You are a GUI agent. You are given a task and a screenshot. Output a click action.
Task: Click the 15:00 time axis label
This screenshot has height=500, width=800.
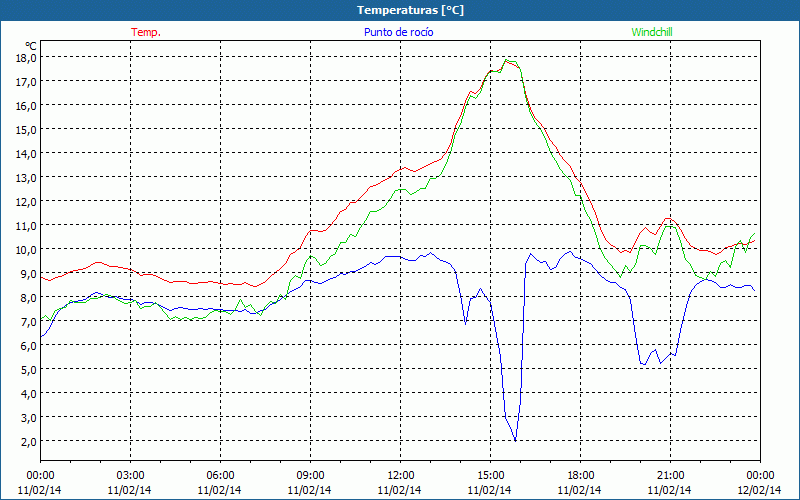(x=490, y=476)
